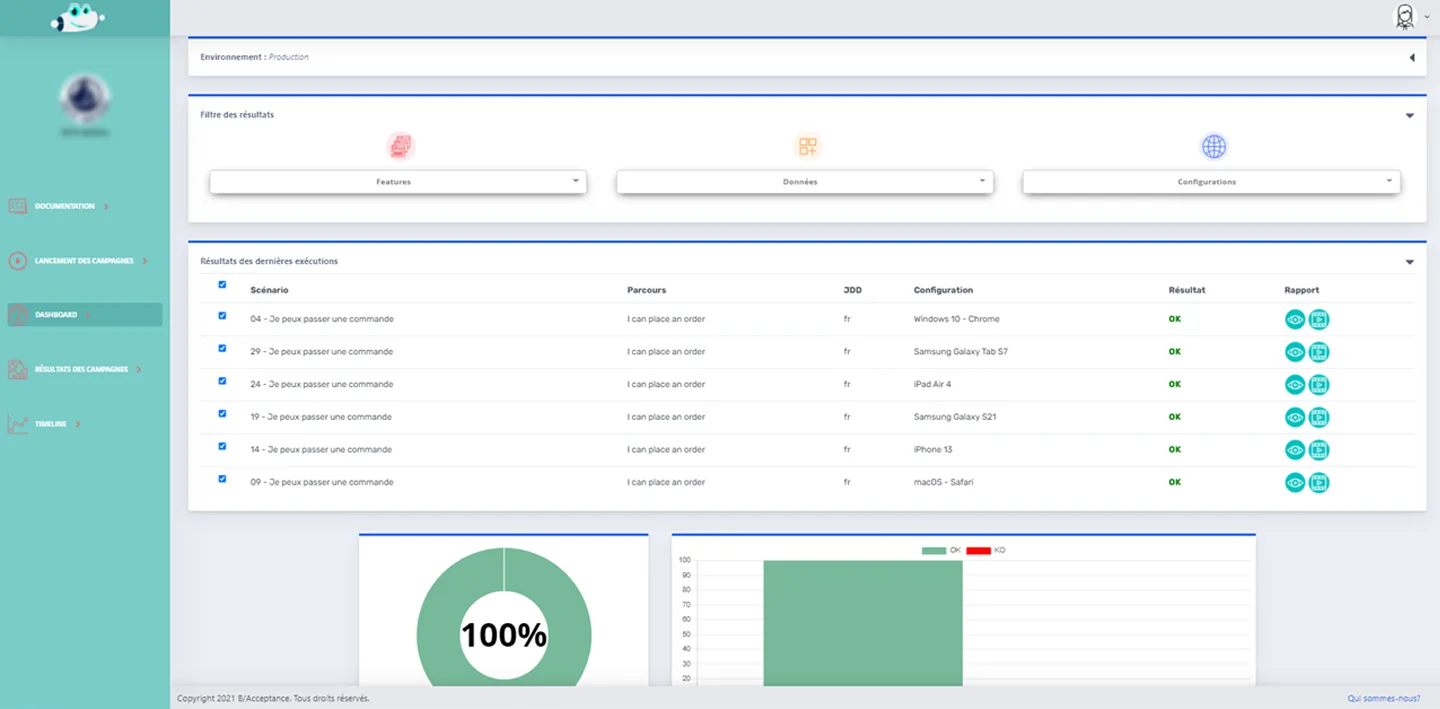Click the blue Configurations globe icon
1440x709 pixels.
pyautogui.click(x=1214, y=147)
